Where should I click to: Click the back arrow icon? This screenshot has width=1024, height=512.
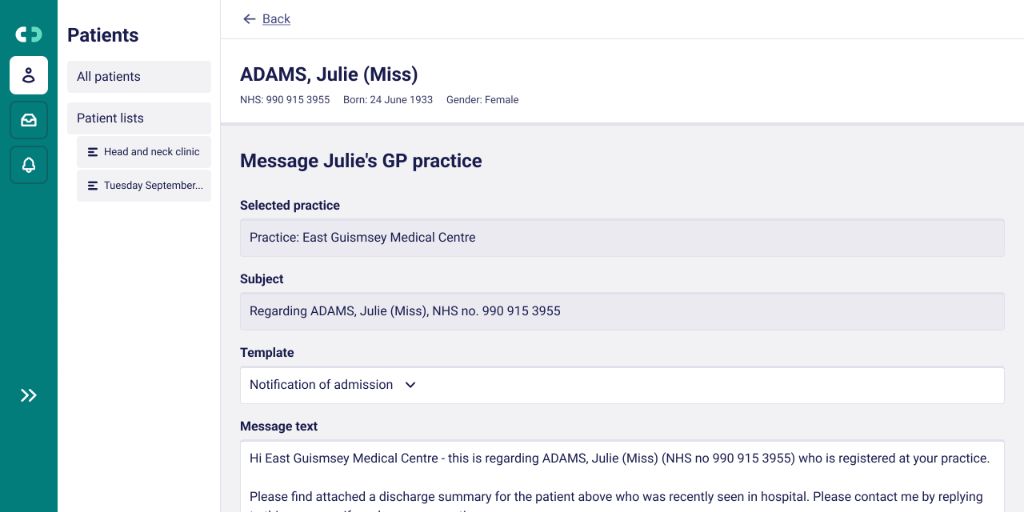point(249,19)
